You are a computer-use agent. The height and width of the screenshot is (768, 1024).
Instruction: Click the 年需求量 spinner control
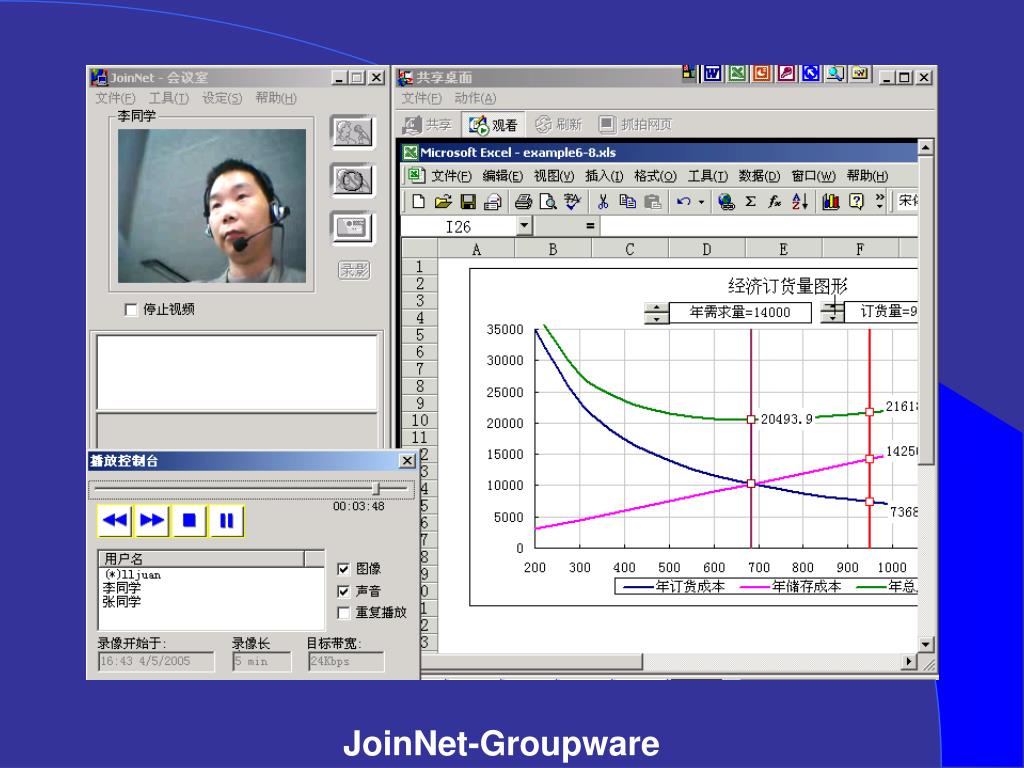point(656,313)
